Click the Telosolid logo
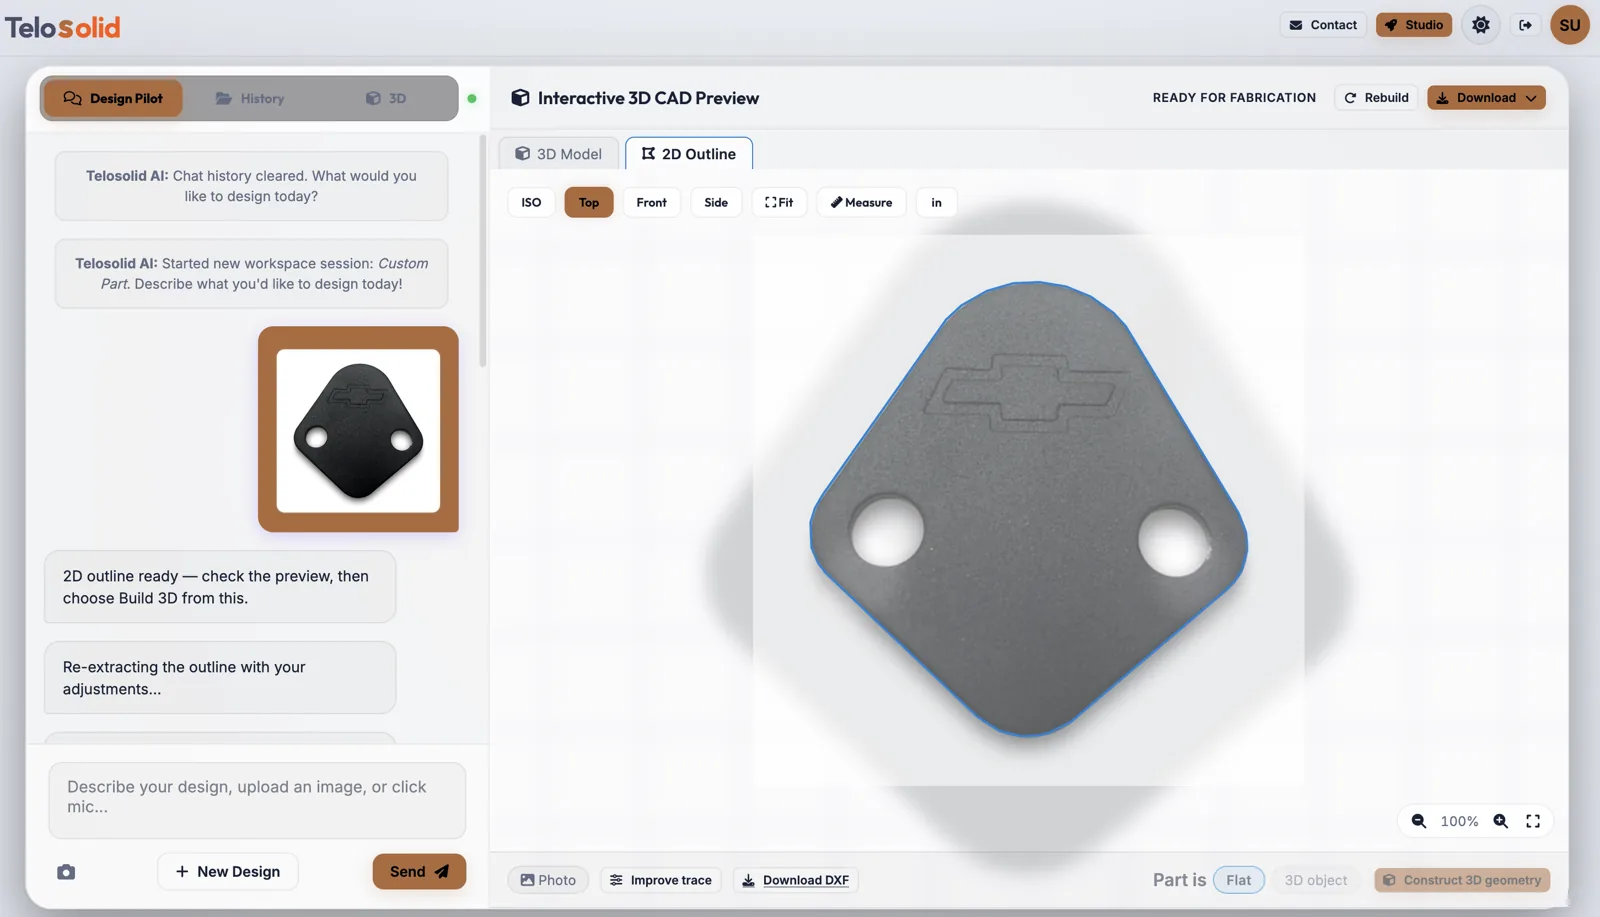 62,27
